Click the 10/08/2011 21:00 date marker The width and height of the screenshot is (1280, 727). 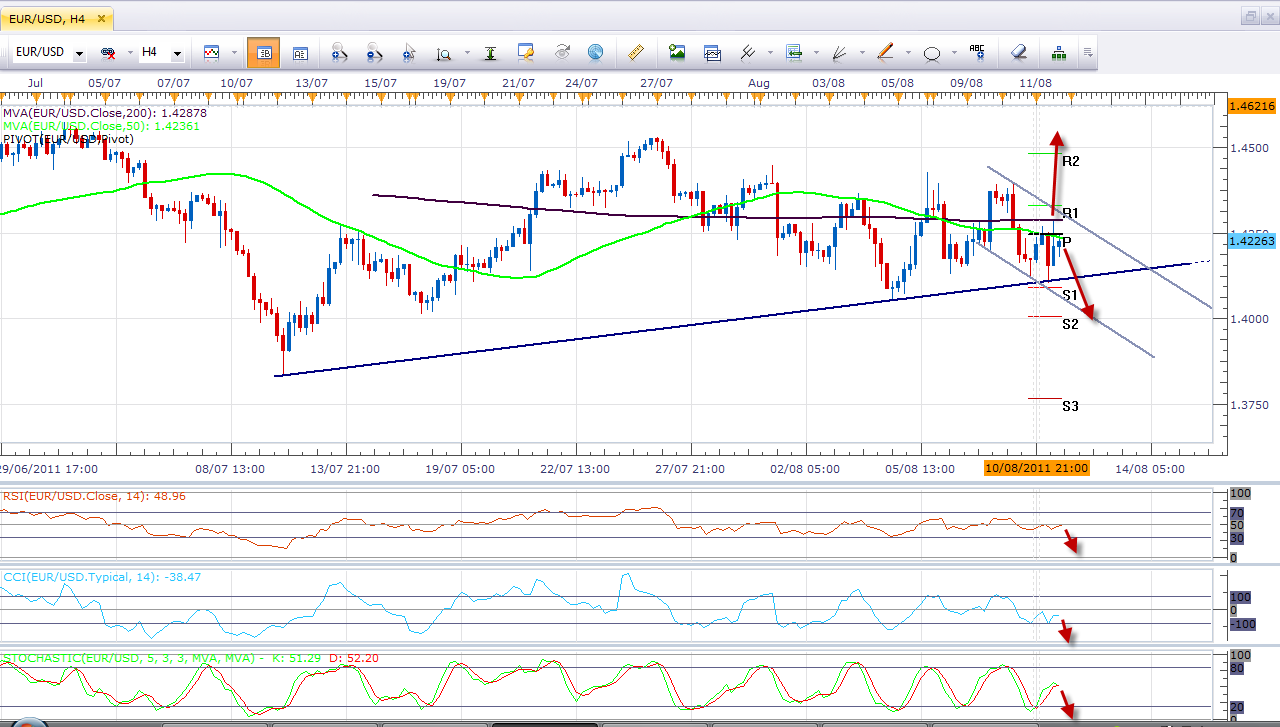pyautogui.click(x=1037, y=468)
